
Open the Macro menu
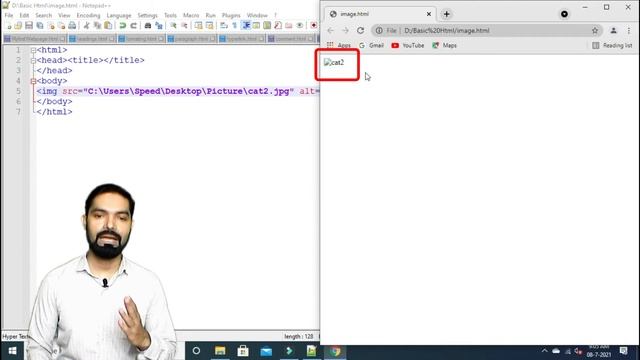[191, 15]
